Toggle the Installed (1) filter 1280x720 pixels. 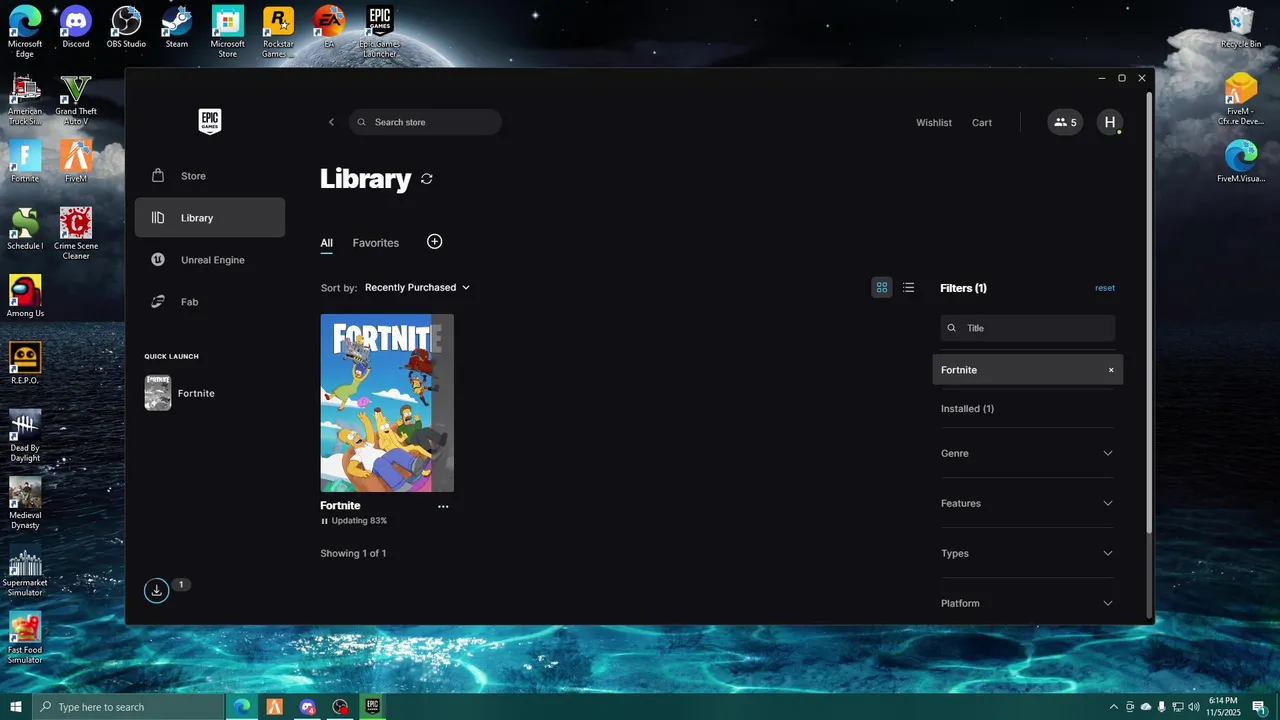pos(967,409)
